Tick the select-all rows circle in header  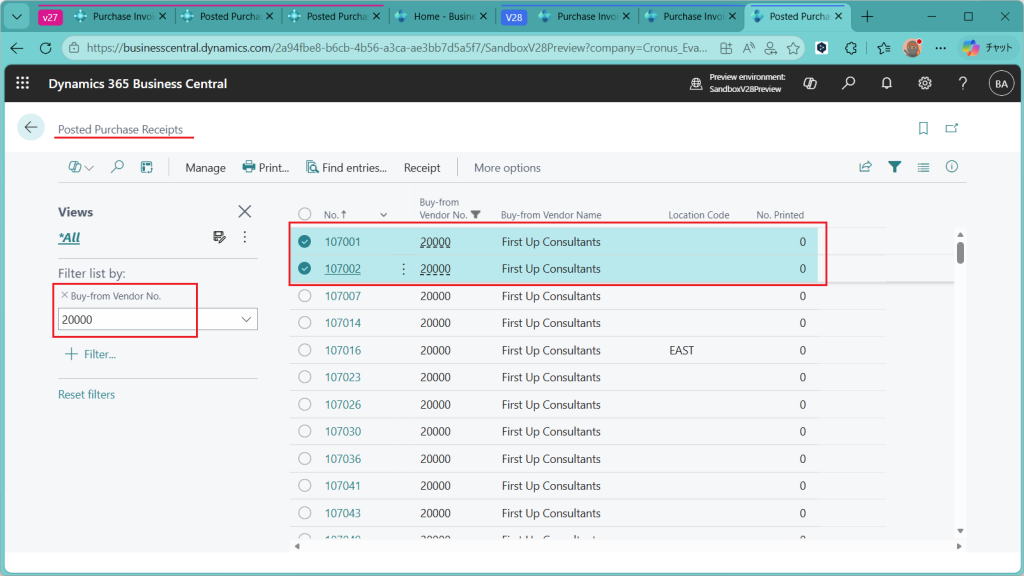305,214
